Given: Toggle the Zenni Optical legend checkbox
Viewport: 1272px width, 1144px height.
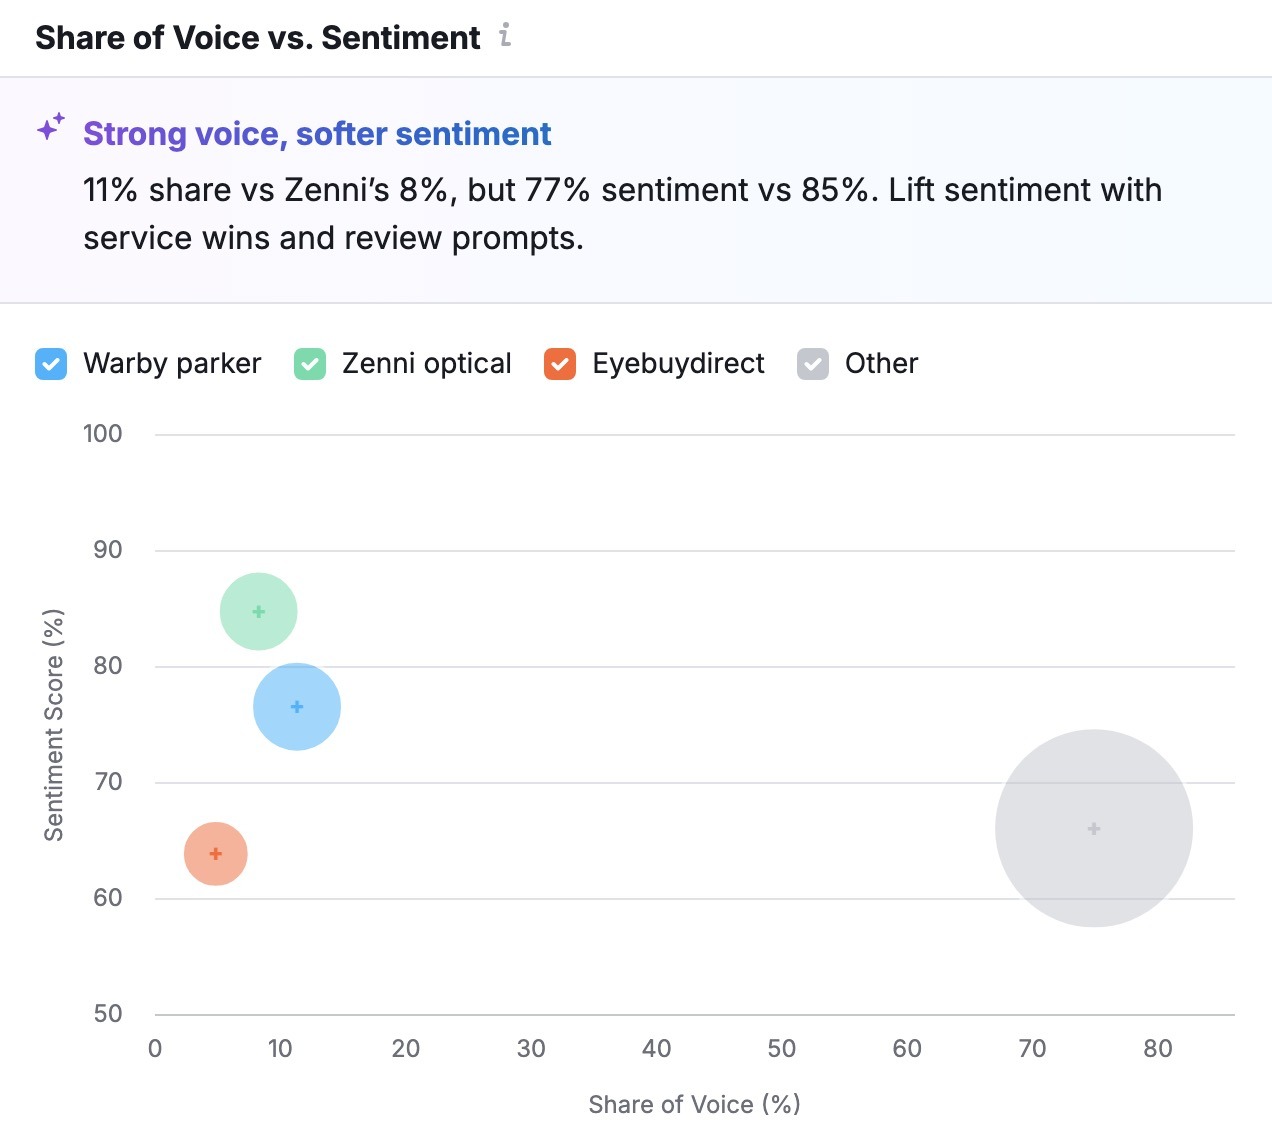Looking at the screenshot, I should pos(309,364).
